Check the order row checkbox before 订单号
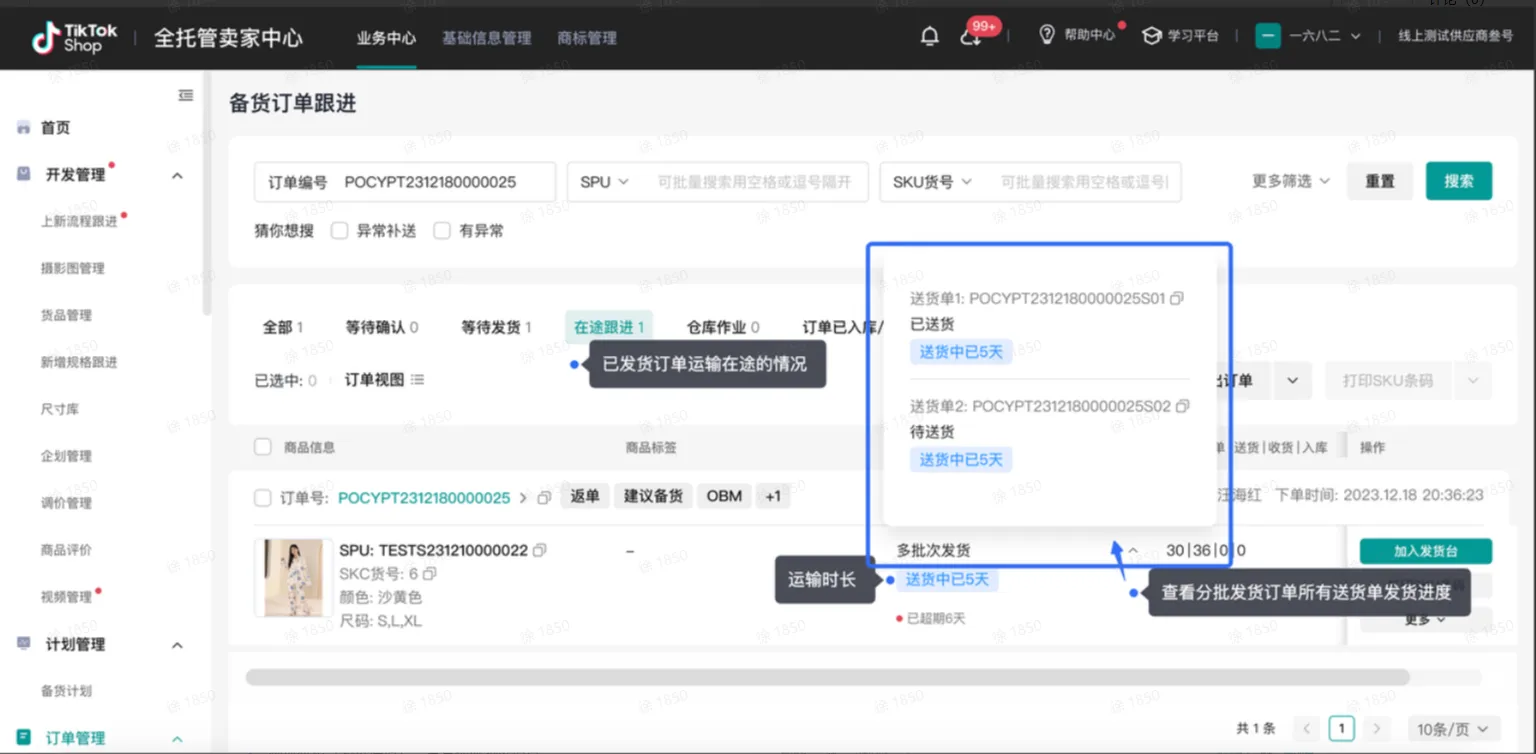This screenshot has width=1536, height=754. (263, 498)
